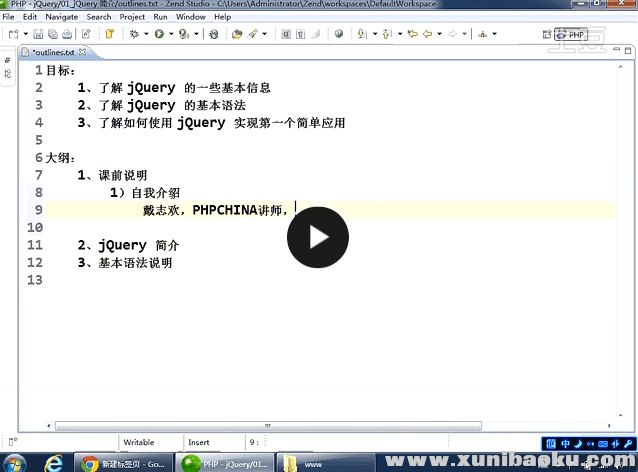Click the horizontal scrollbar in editor
The width and height of the screenshot is (638, 472).
(x=300, y=424)
